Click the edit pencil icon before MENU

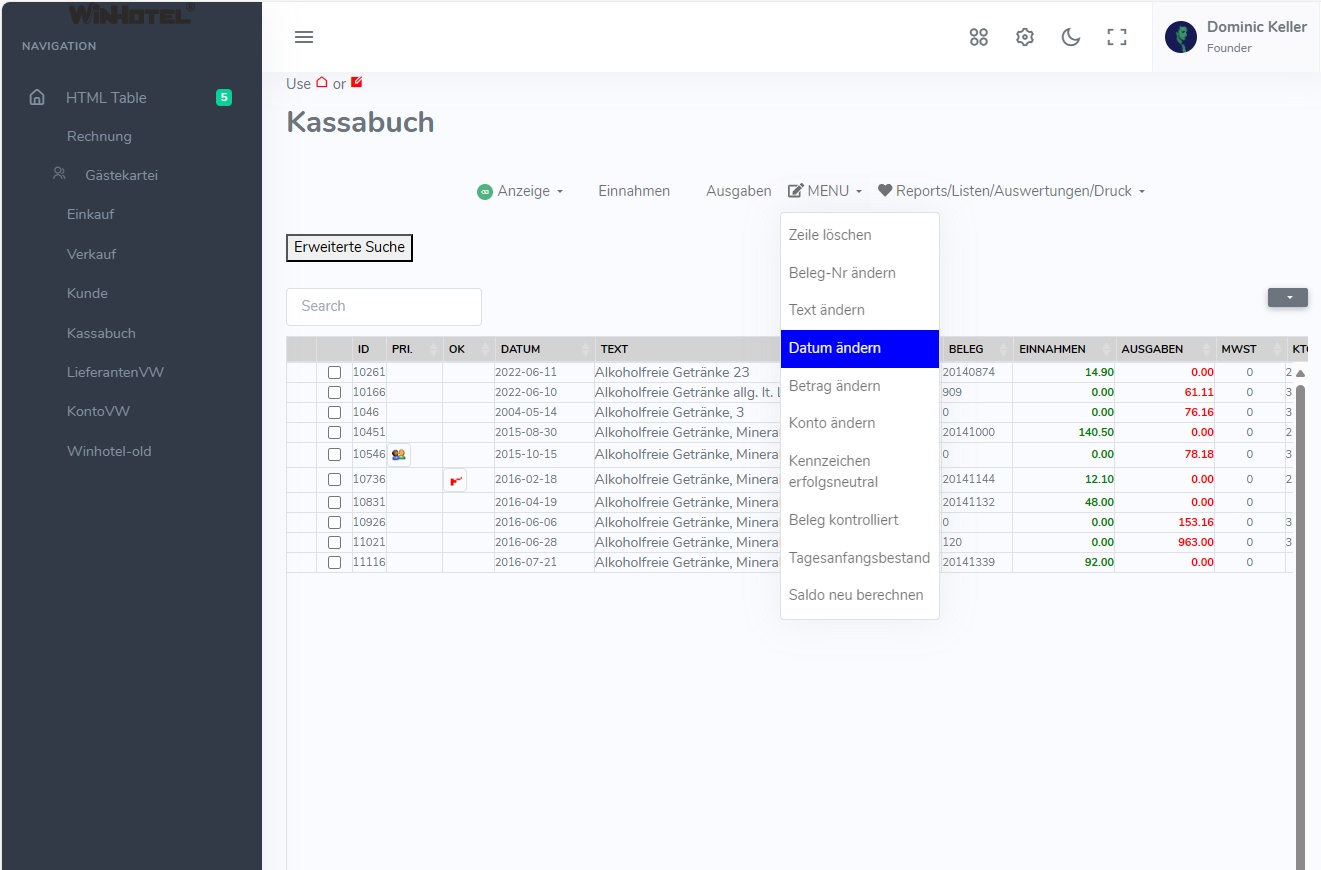[x=796, y=190]
